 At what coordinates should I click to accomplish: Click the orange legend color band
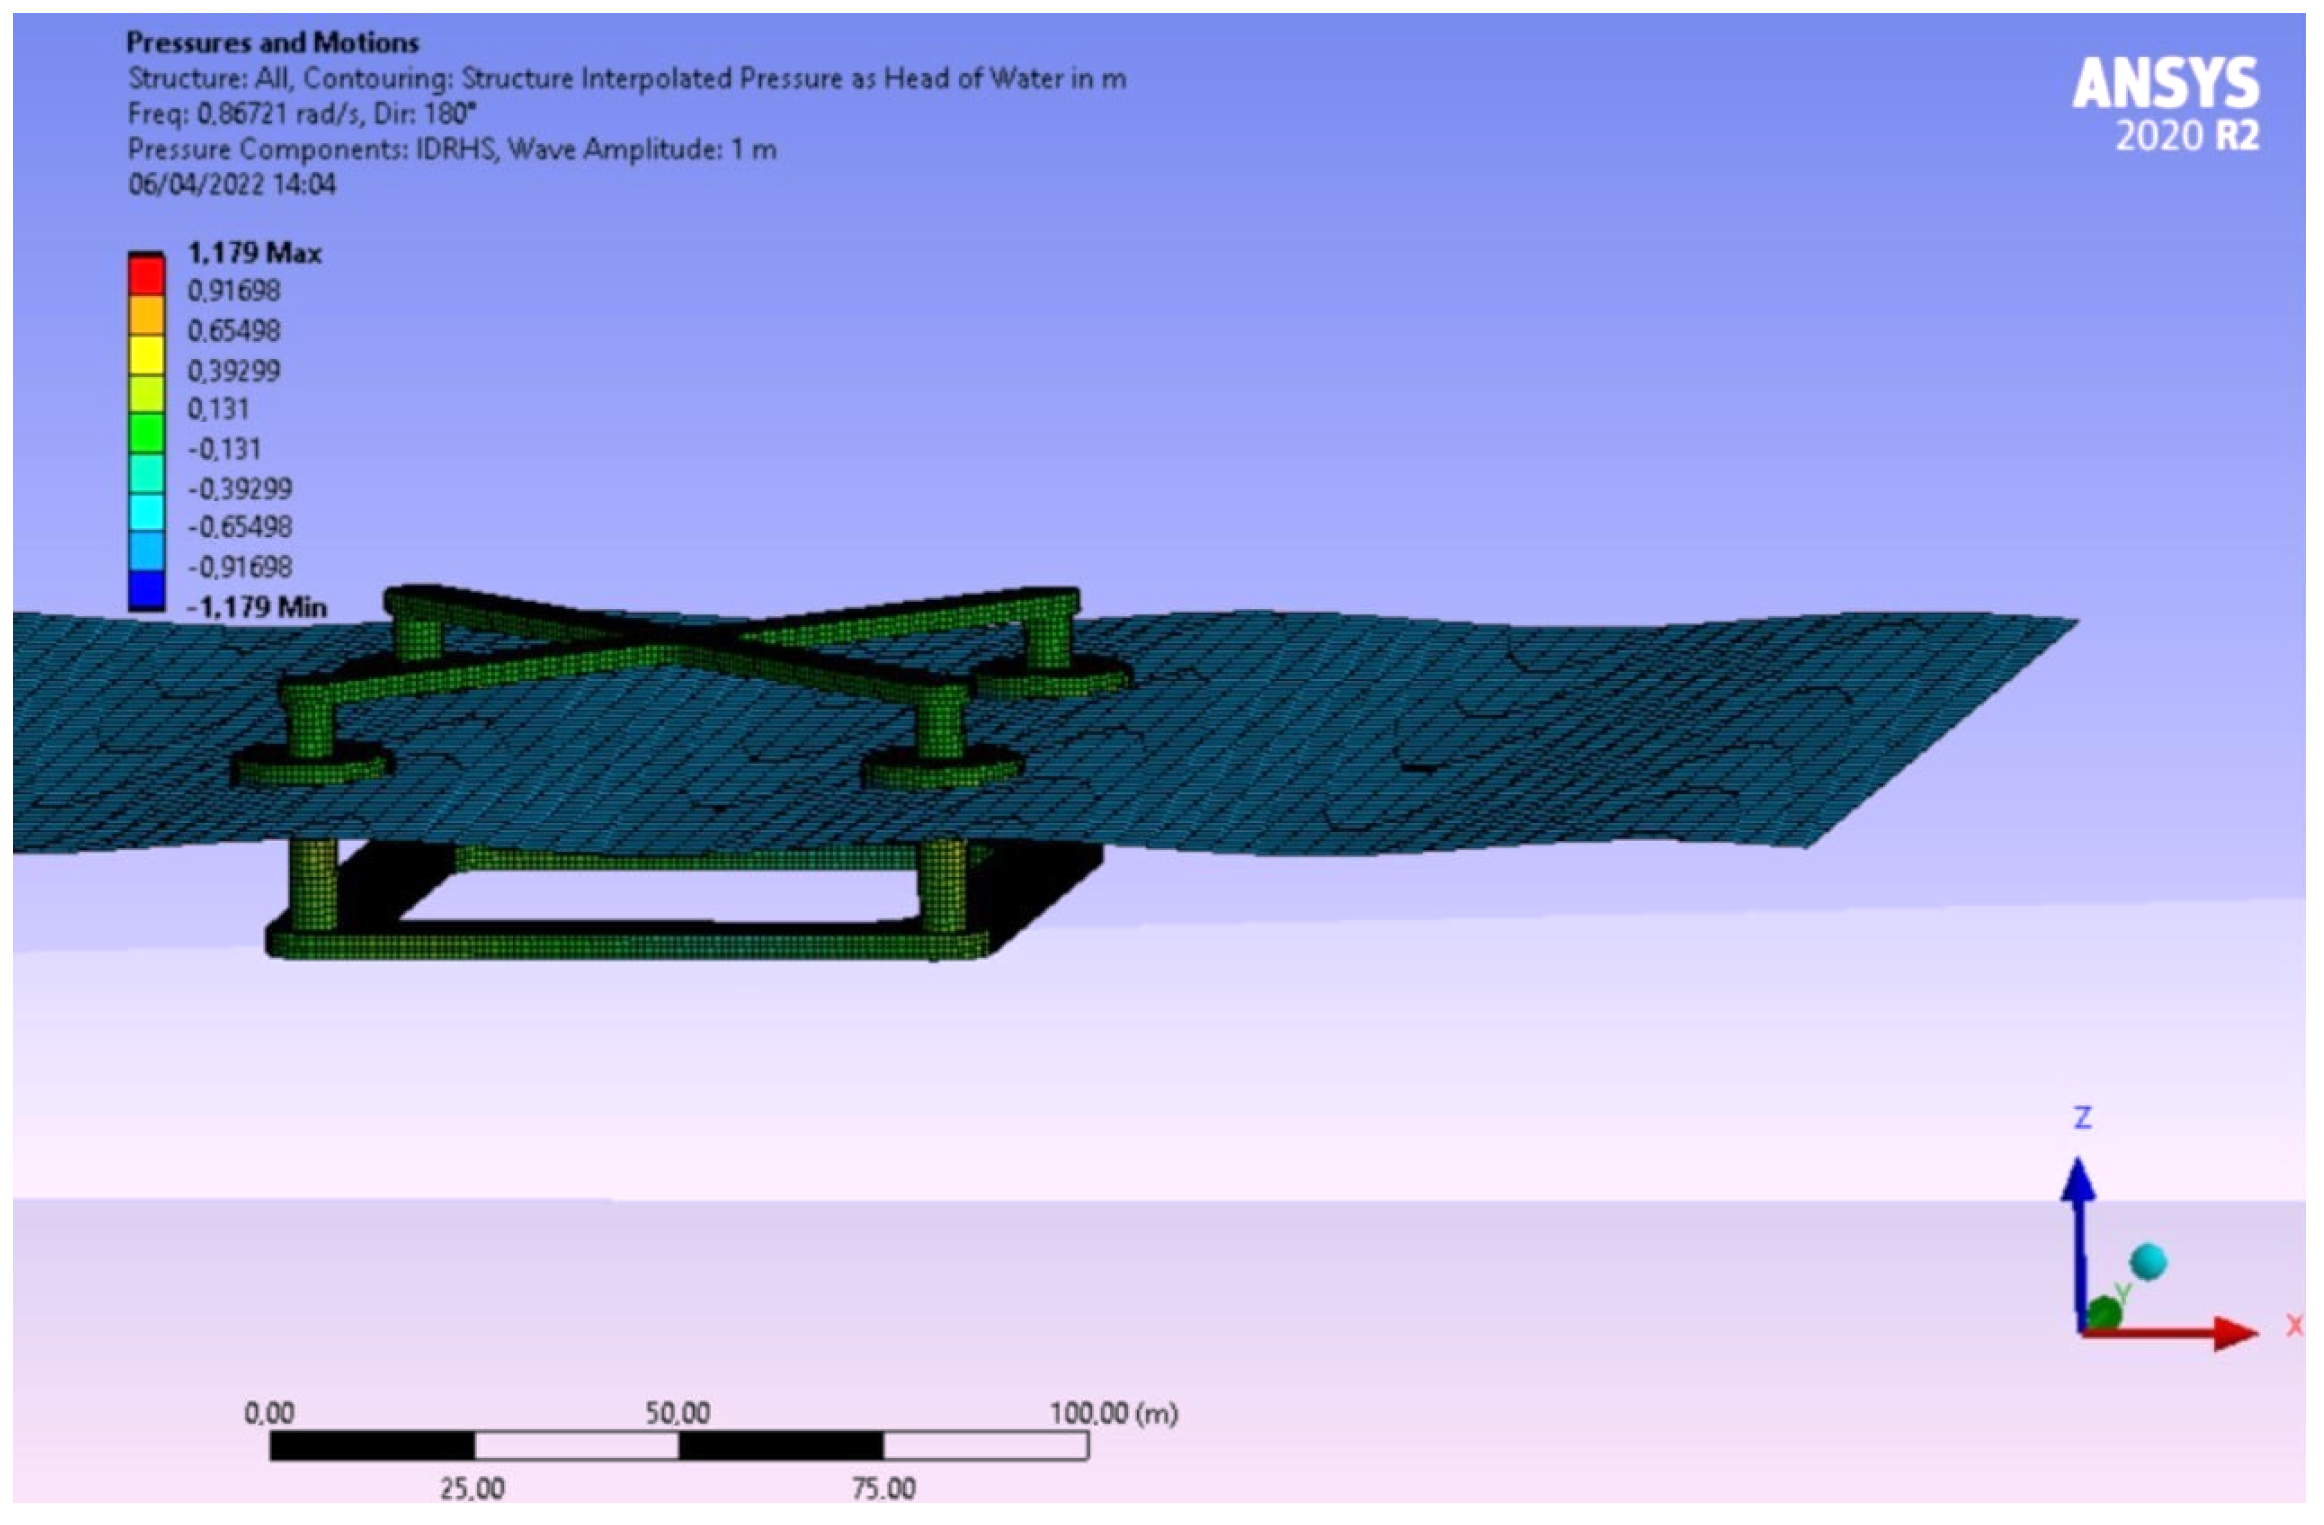pos(146,315)
